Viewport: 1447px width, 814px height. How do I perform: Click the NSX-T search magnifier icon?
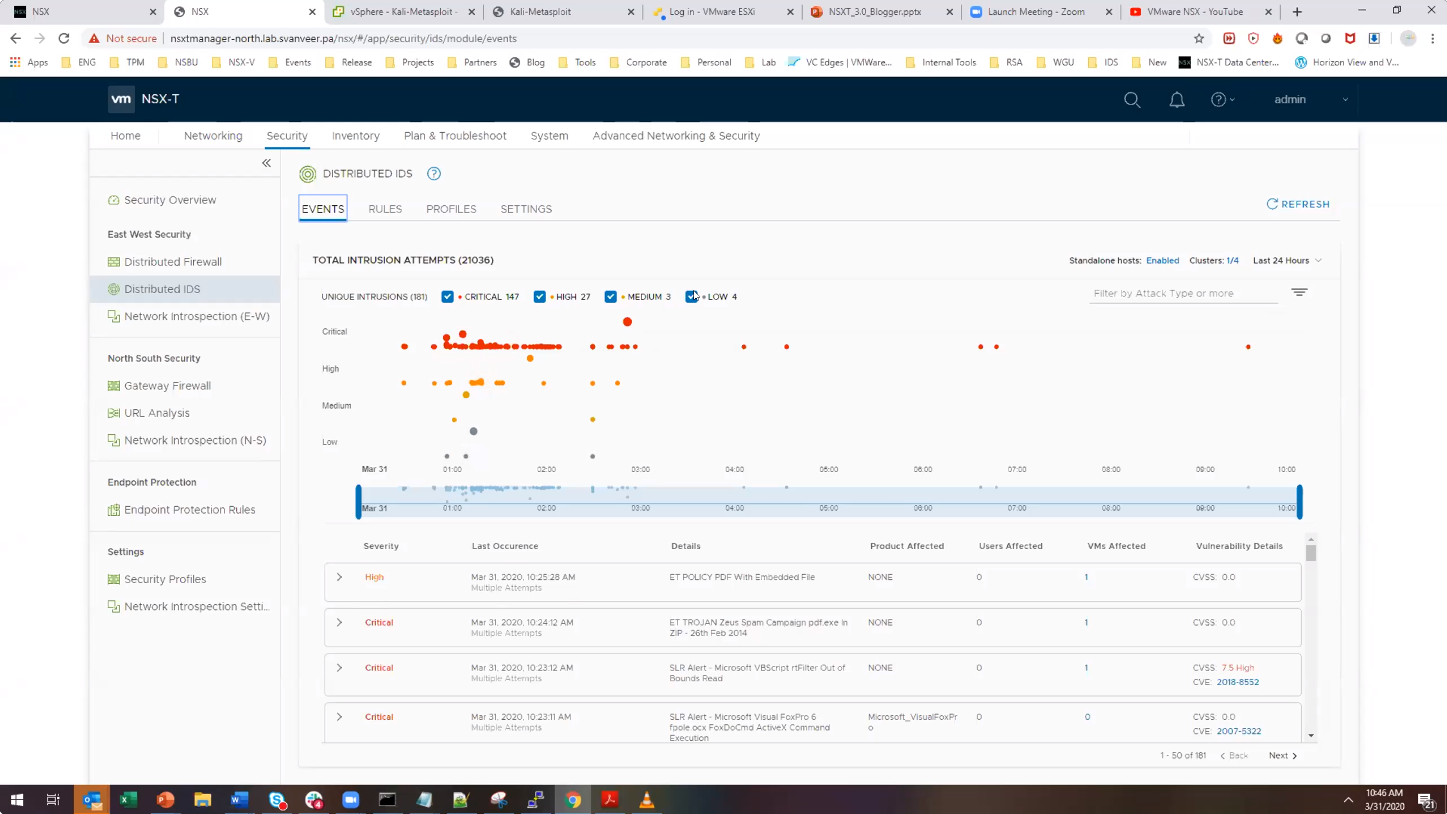click(1132, 100)
